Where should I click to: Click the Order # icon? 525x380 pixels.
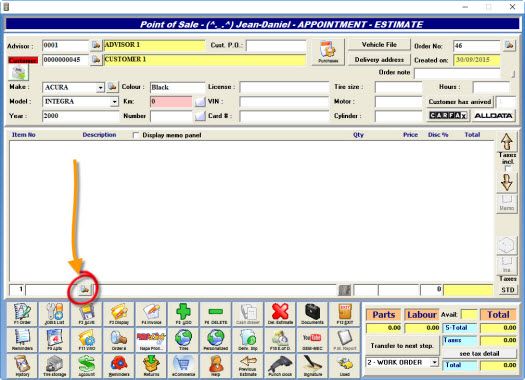tap(119, 340)
